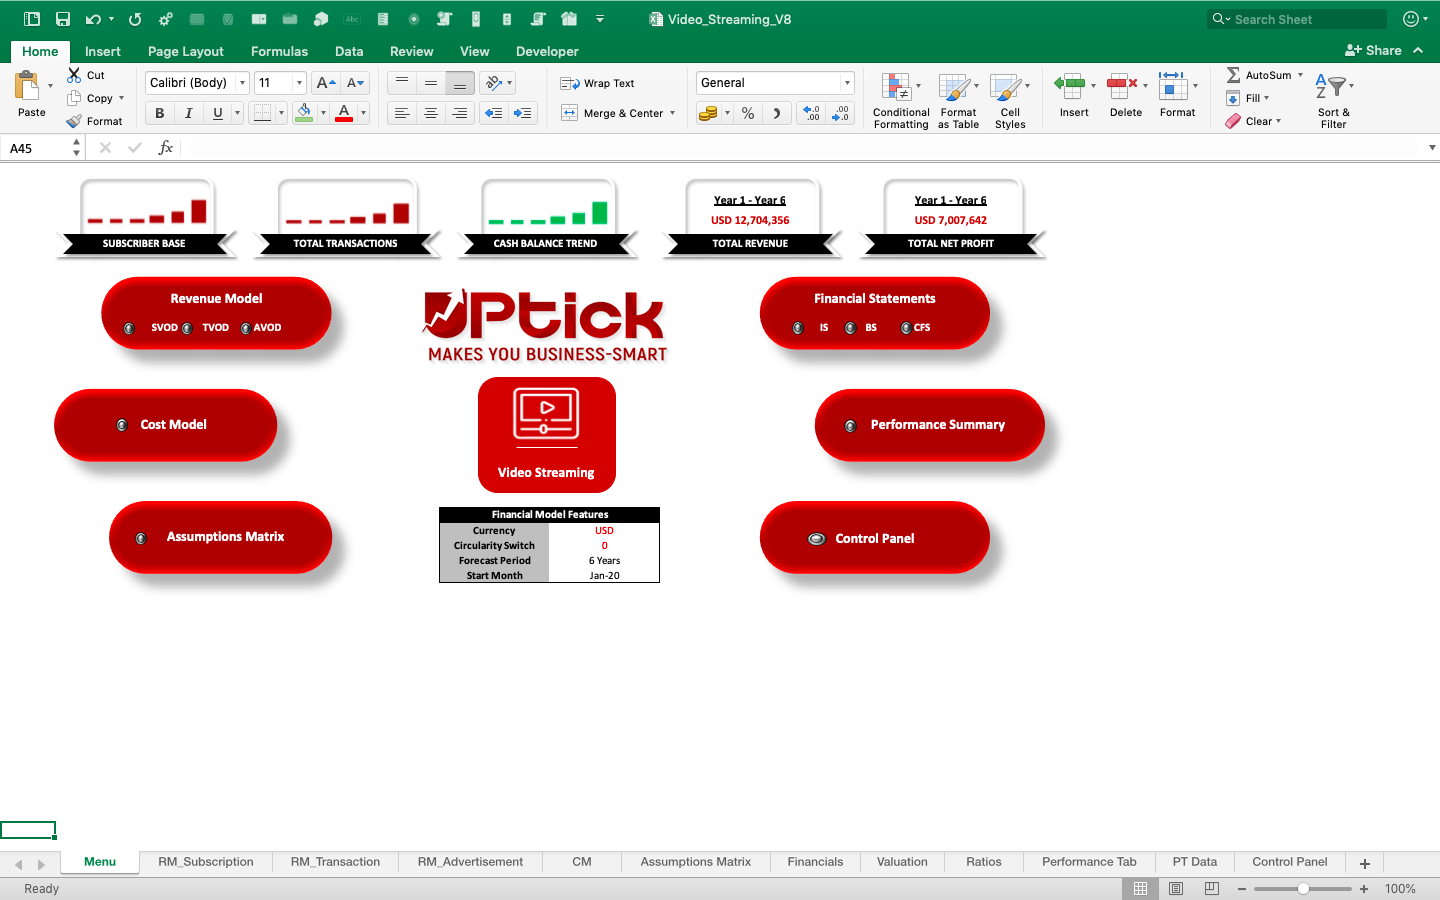Toggle Underline formatting
Viewport: 1440px width, 900px height.
tap(217, 113)
